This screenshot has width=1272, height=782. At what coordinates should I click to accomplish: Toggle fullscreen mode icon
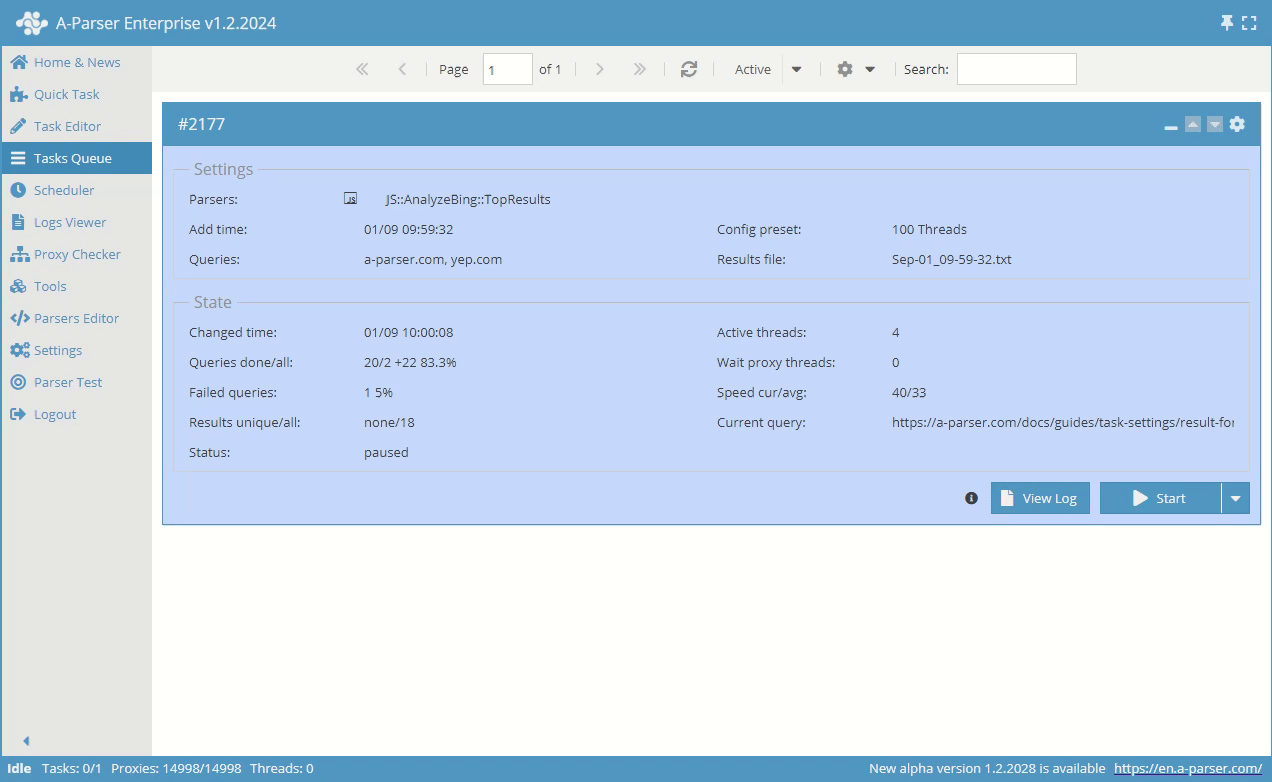coord(1249,23)
